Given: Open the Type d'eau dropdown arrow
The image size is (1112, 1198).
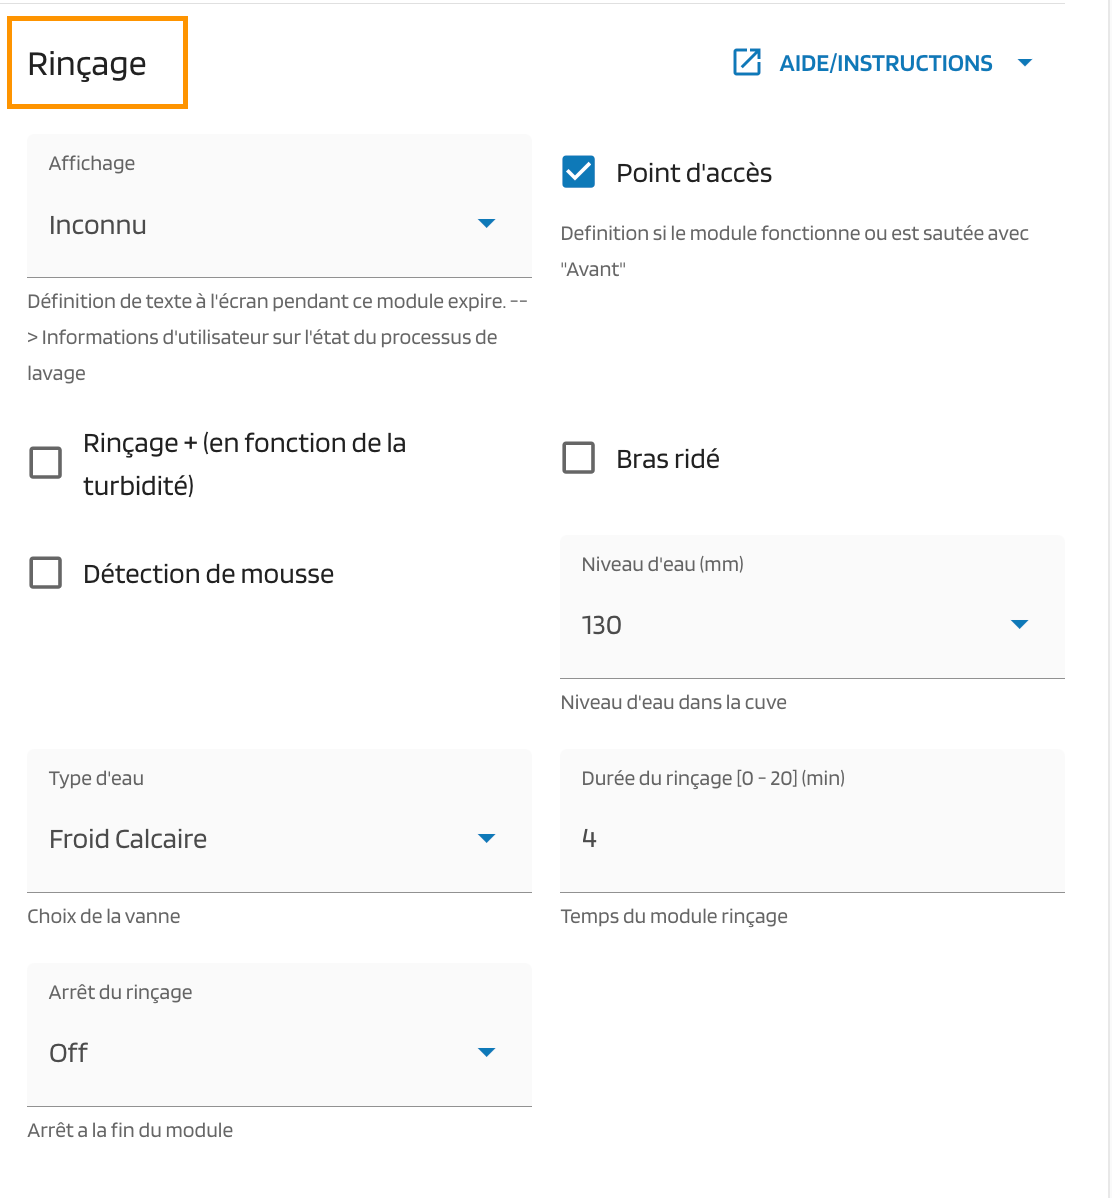Looking at the screenshot, I should point(487,838).
